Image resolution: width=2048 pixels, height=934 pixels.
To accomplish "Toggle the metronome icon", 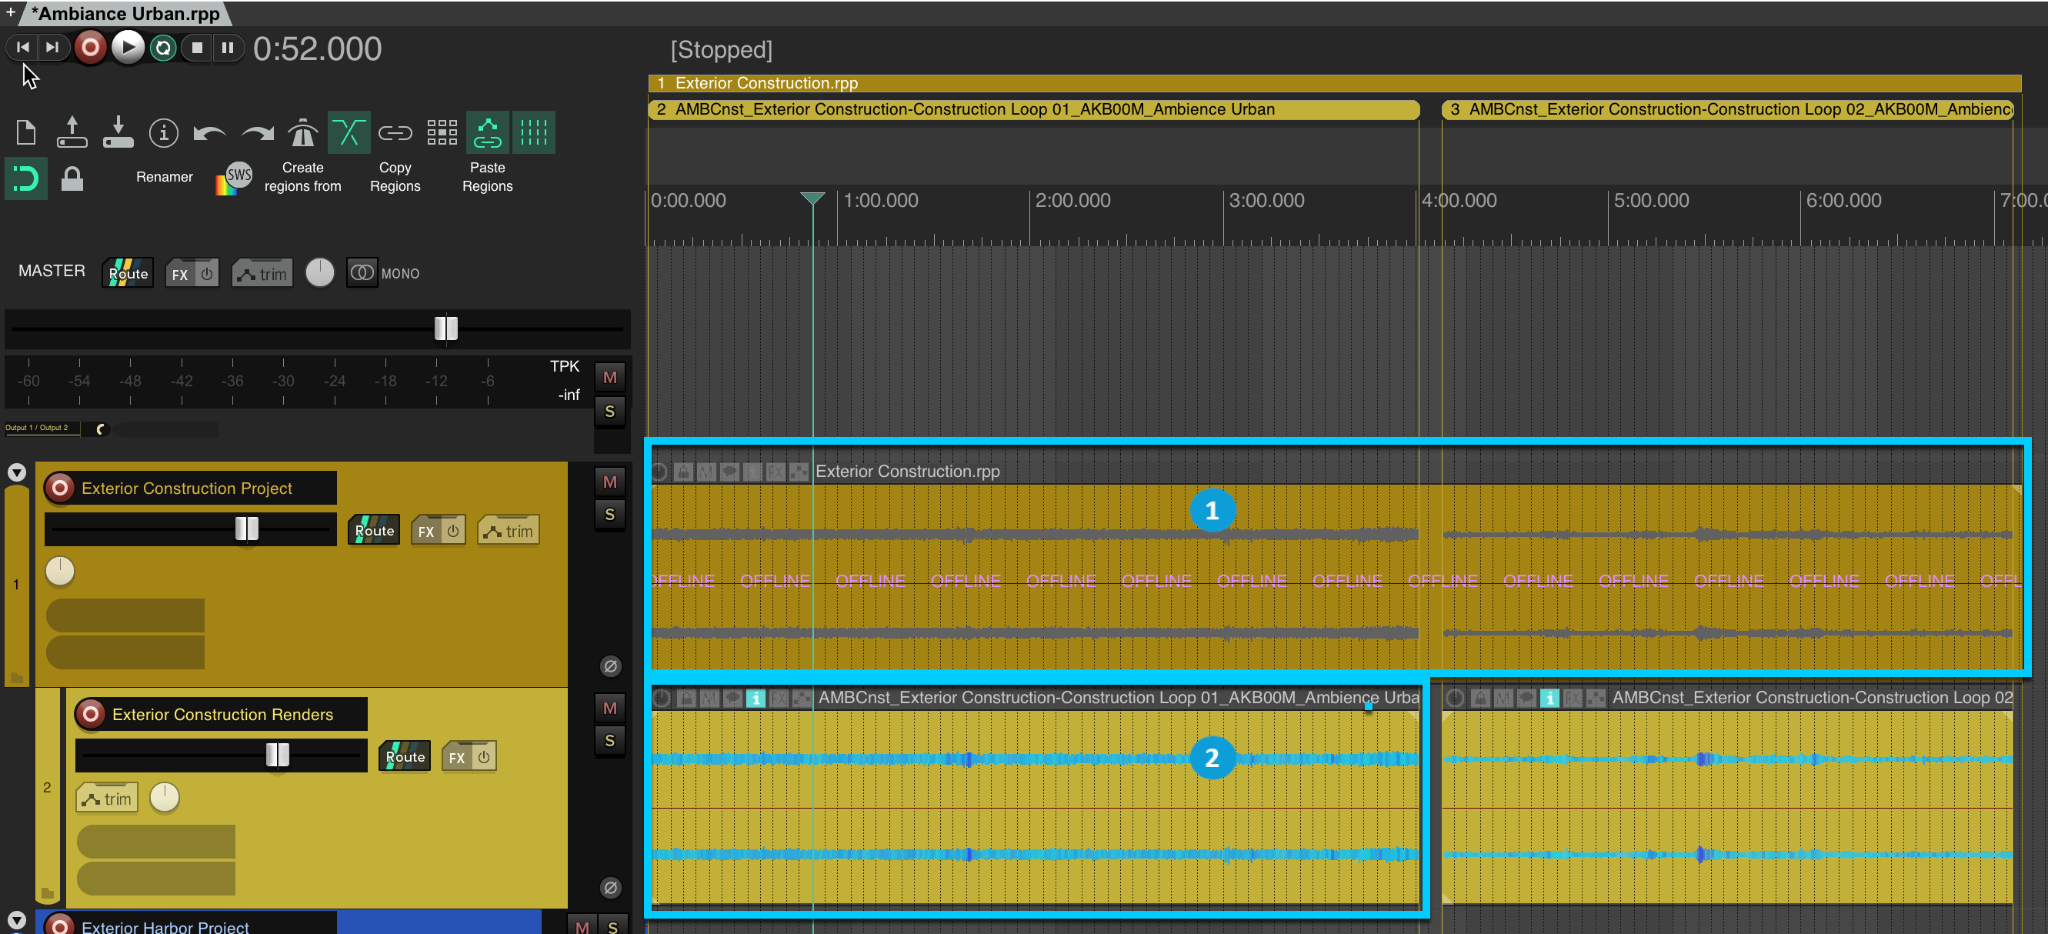I will [x=302, y=132].
